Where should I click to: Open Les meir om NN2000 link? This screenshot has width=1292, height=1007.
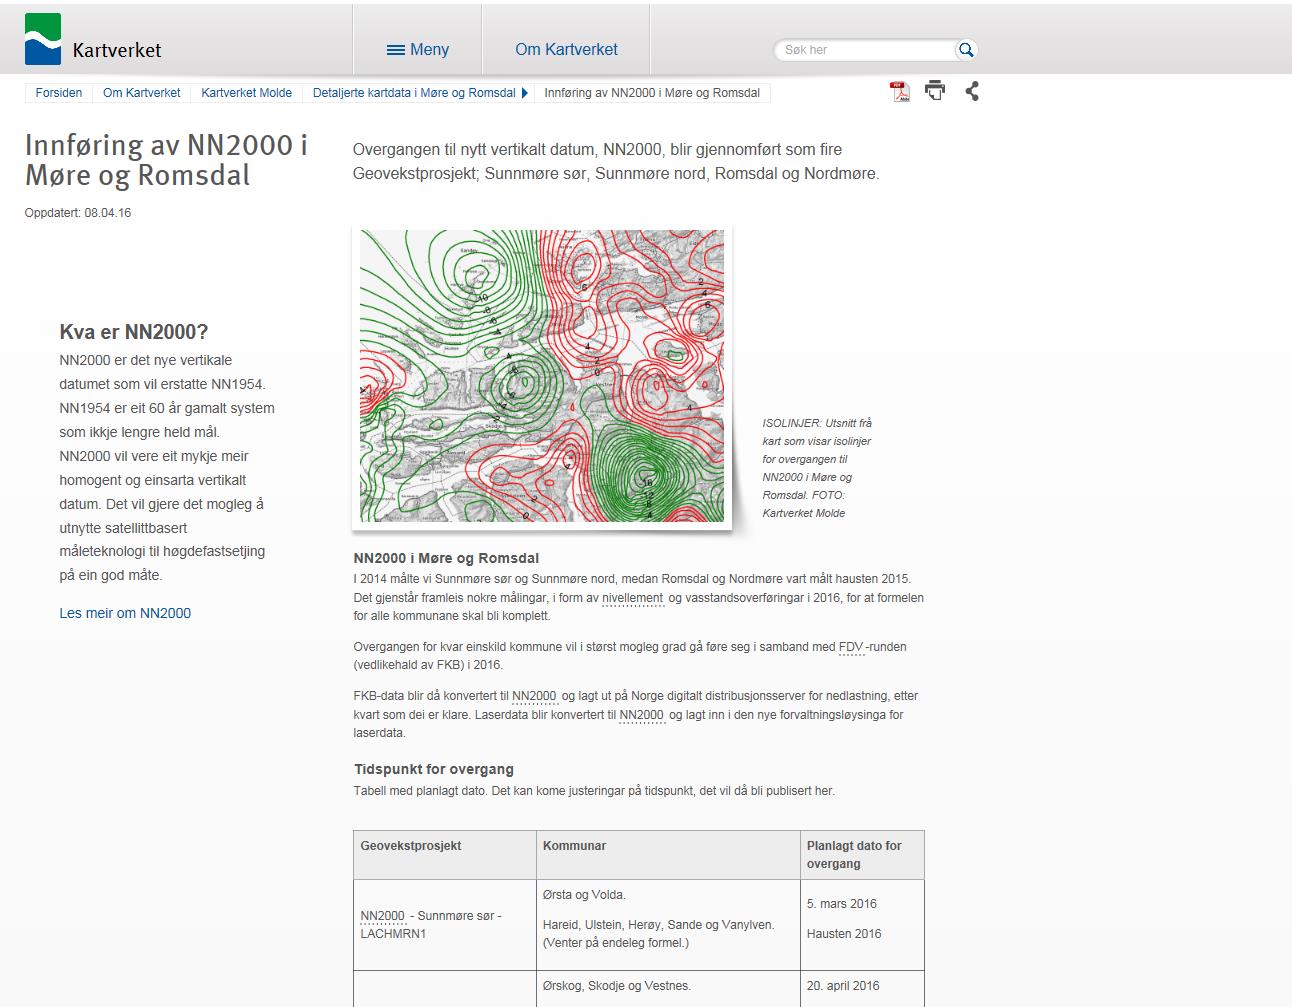[125, 613]
